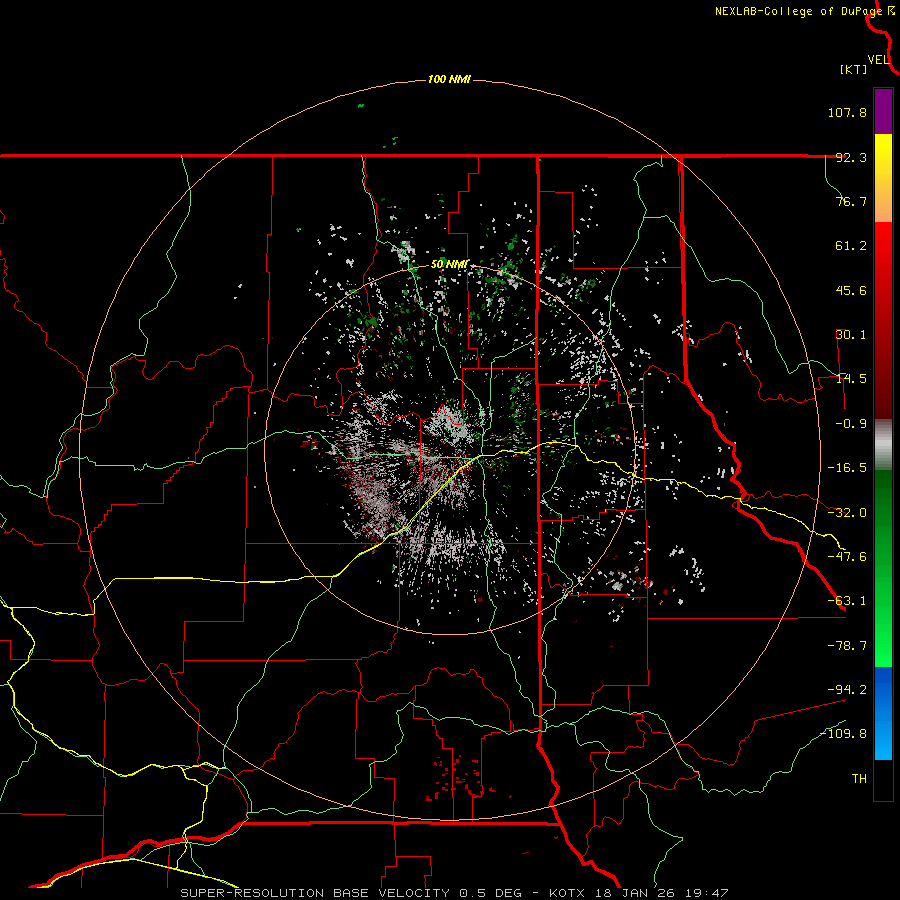The image size is (900, 900).
Task: Click the -94.2 velocity scale label
Action: click(x=847, y=689)
